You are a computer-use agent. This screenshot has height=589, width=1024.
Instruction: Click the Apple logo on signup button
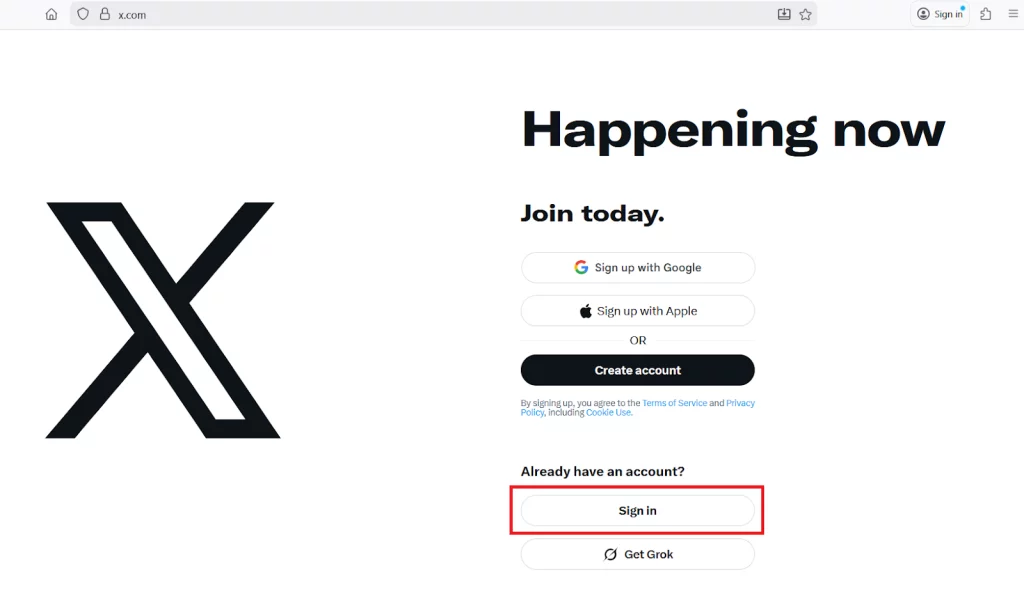(x=585, y=310)
